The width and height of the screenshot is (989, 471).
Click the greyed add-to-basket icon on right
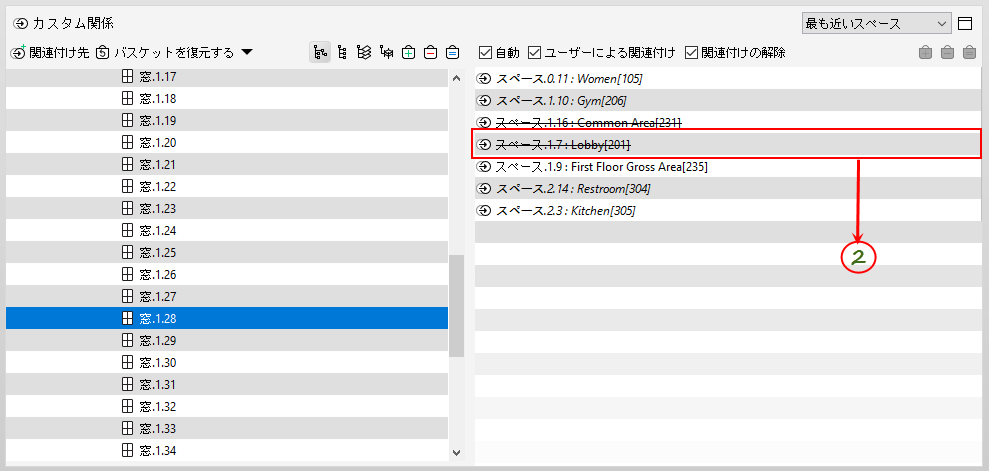[x=925, y=53]
